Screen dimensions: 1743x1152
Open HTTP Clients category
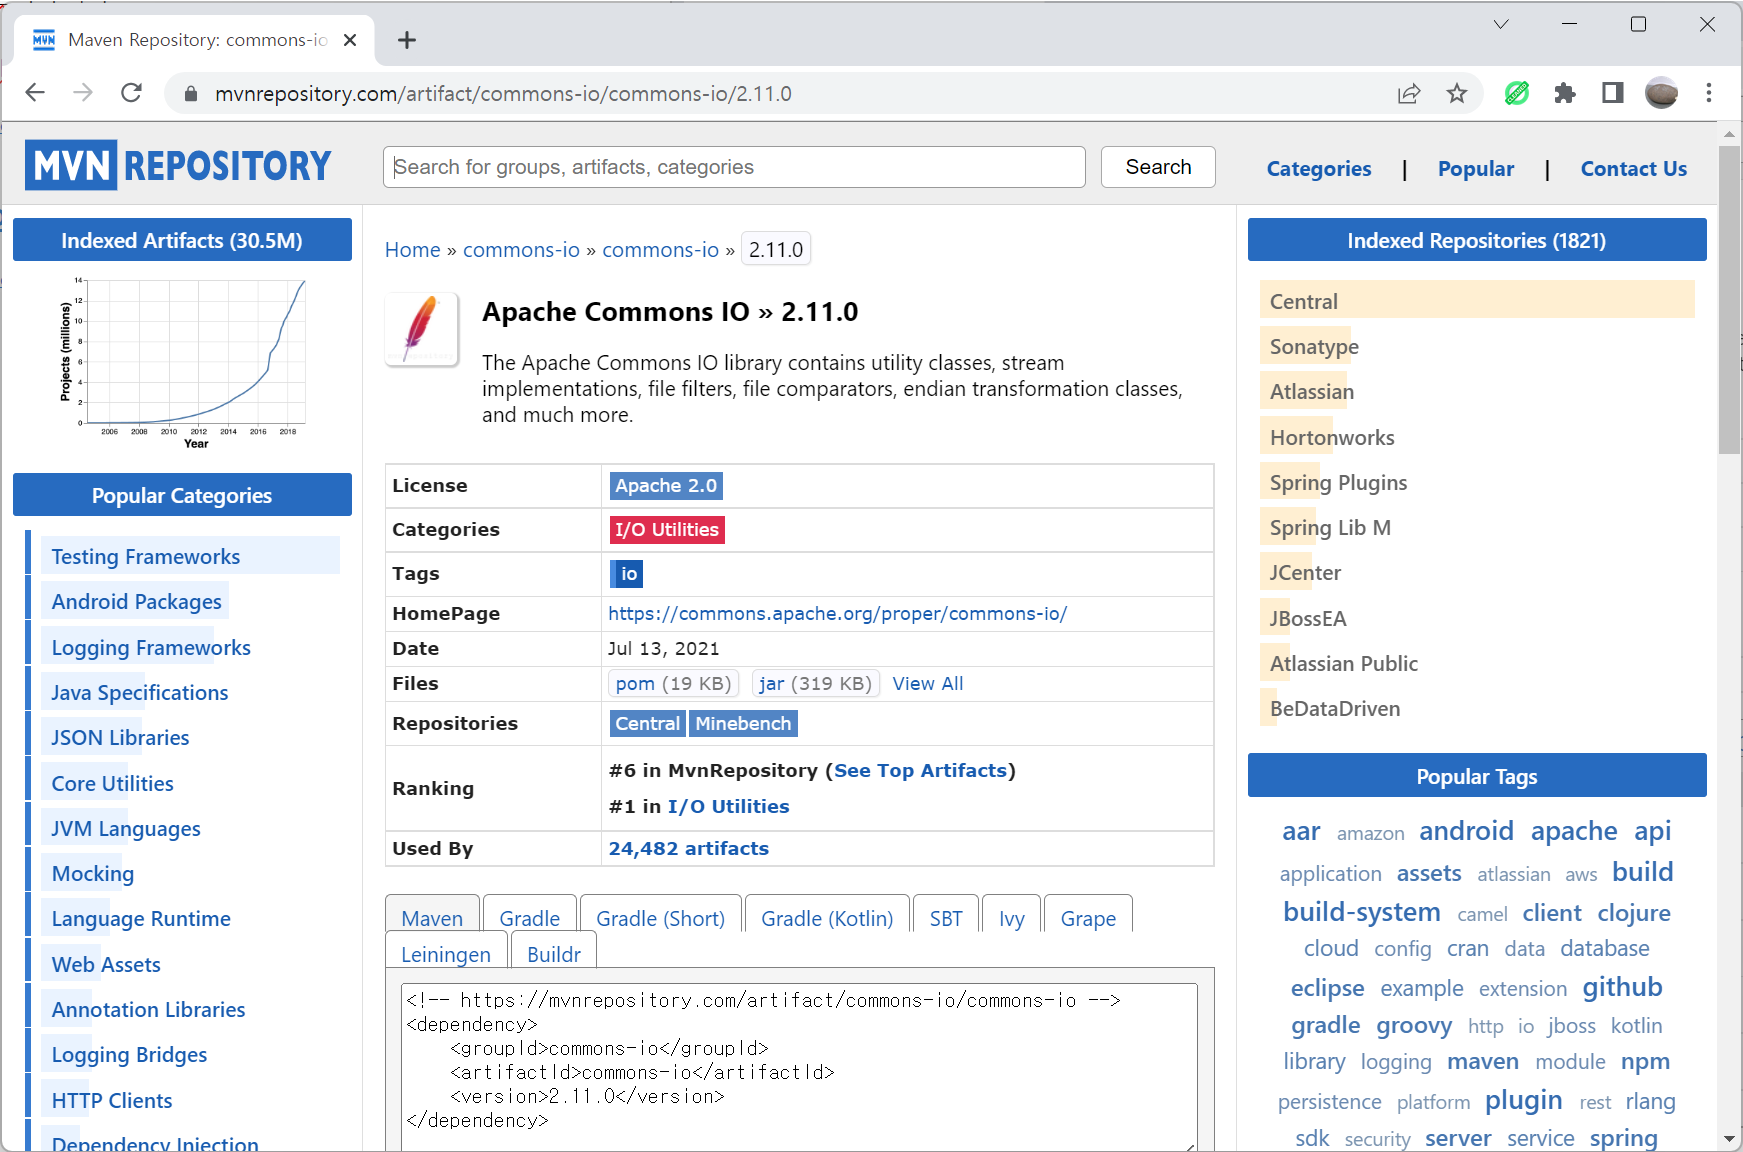(x=112, y=1101)
